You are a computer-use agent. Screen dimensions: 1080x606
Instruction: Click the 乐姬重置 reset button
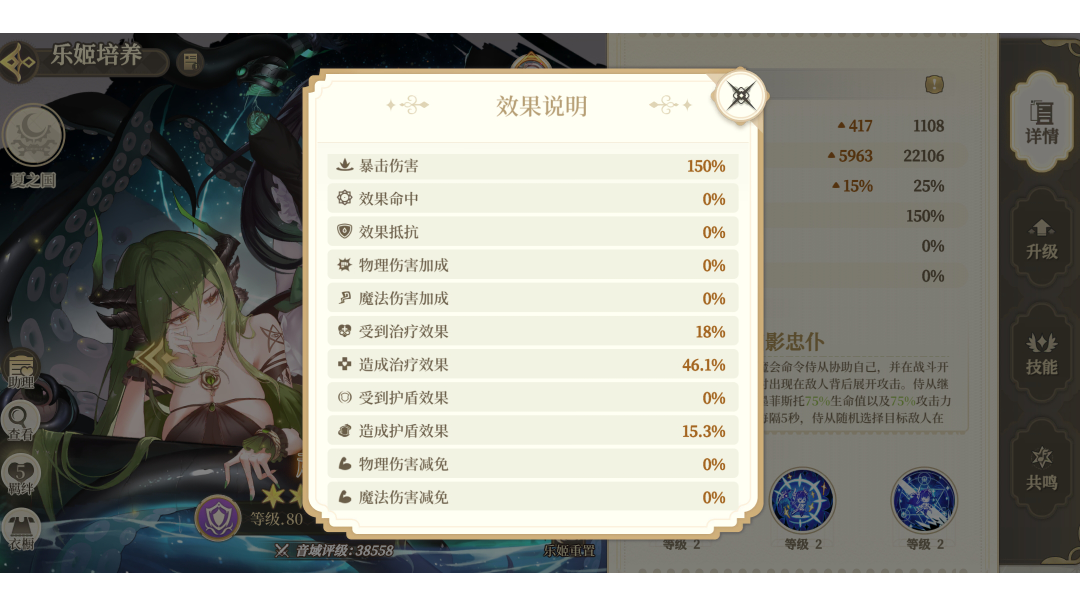pos(569,549)
